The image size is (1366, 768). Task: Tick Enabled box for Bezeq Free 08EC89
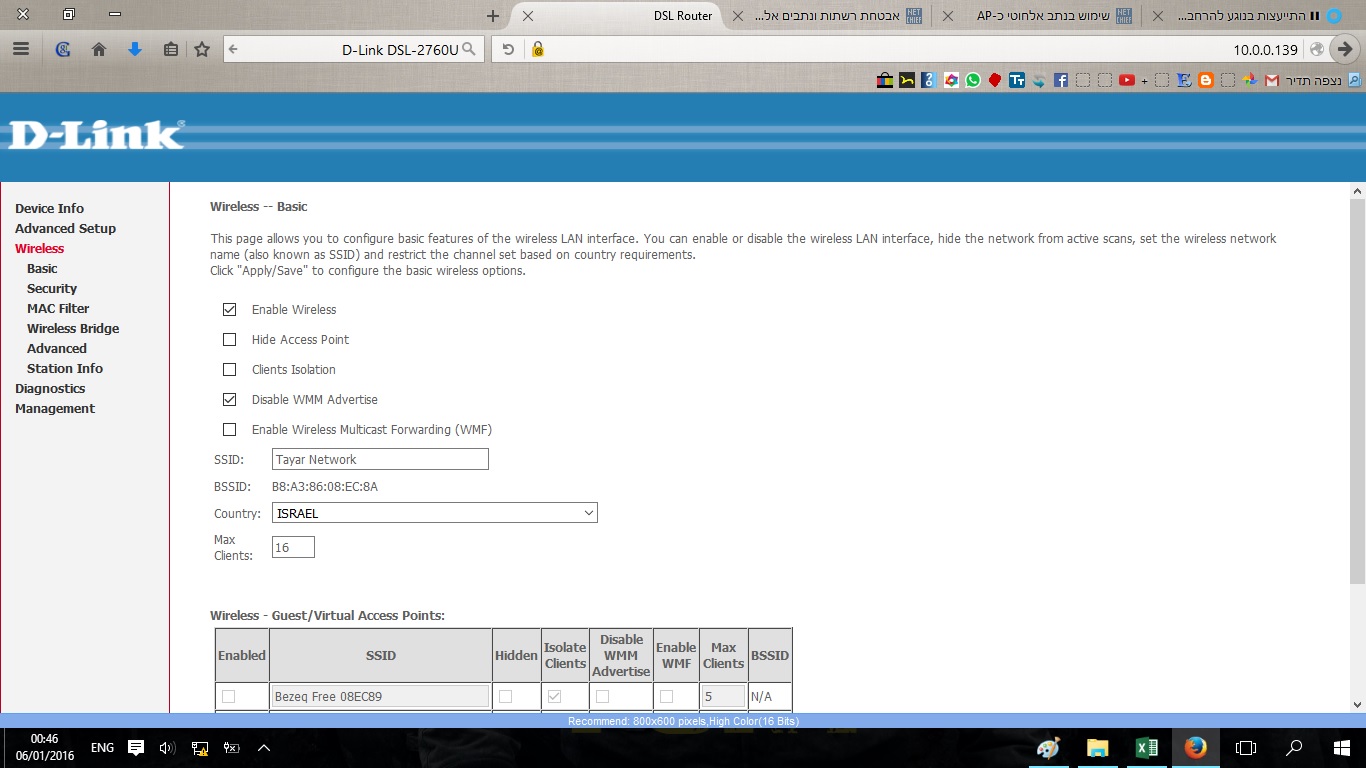click(x=229, y=696)
